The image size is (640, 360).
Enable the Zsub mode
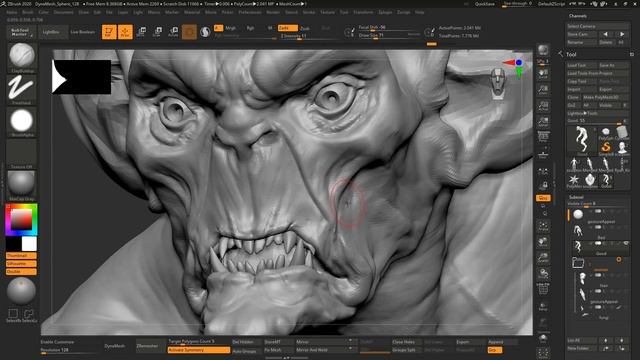pyautogui.click(x=305, y=28)
